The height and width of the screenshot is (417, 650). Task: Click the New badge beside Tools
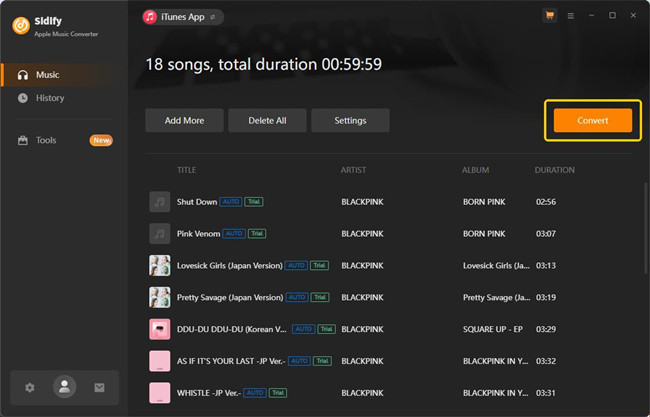point(101,140)
